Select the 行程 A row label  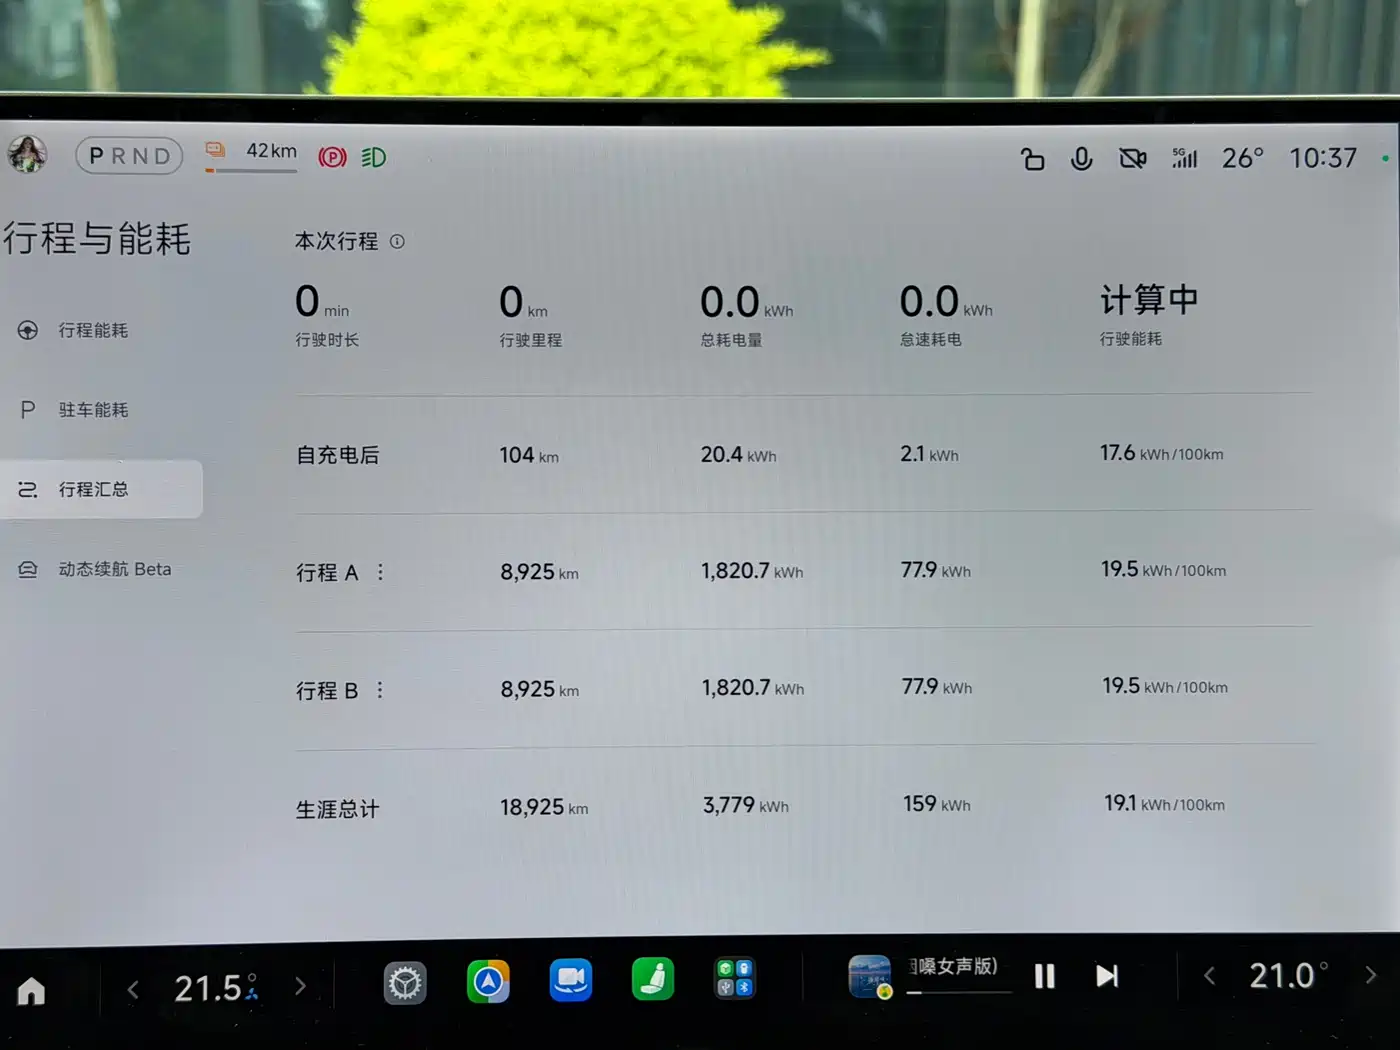point(327,573)
